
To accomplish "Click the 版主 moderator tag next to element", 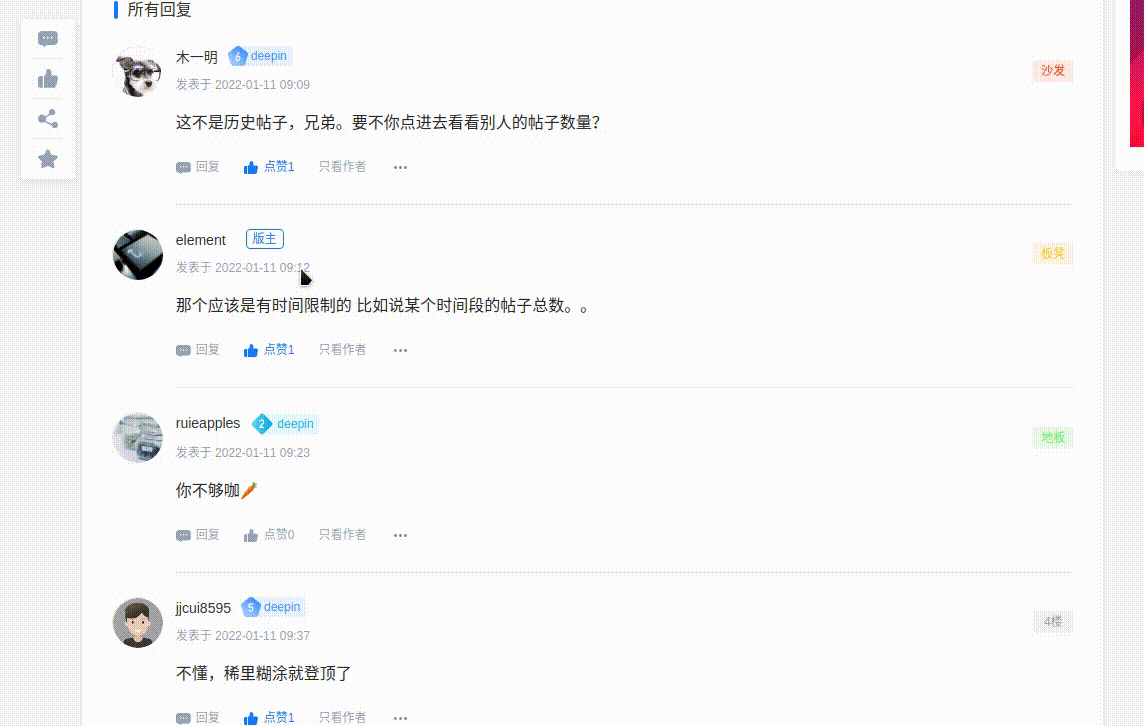I will 264,239.
